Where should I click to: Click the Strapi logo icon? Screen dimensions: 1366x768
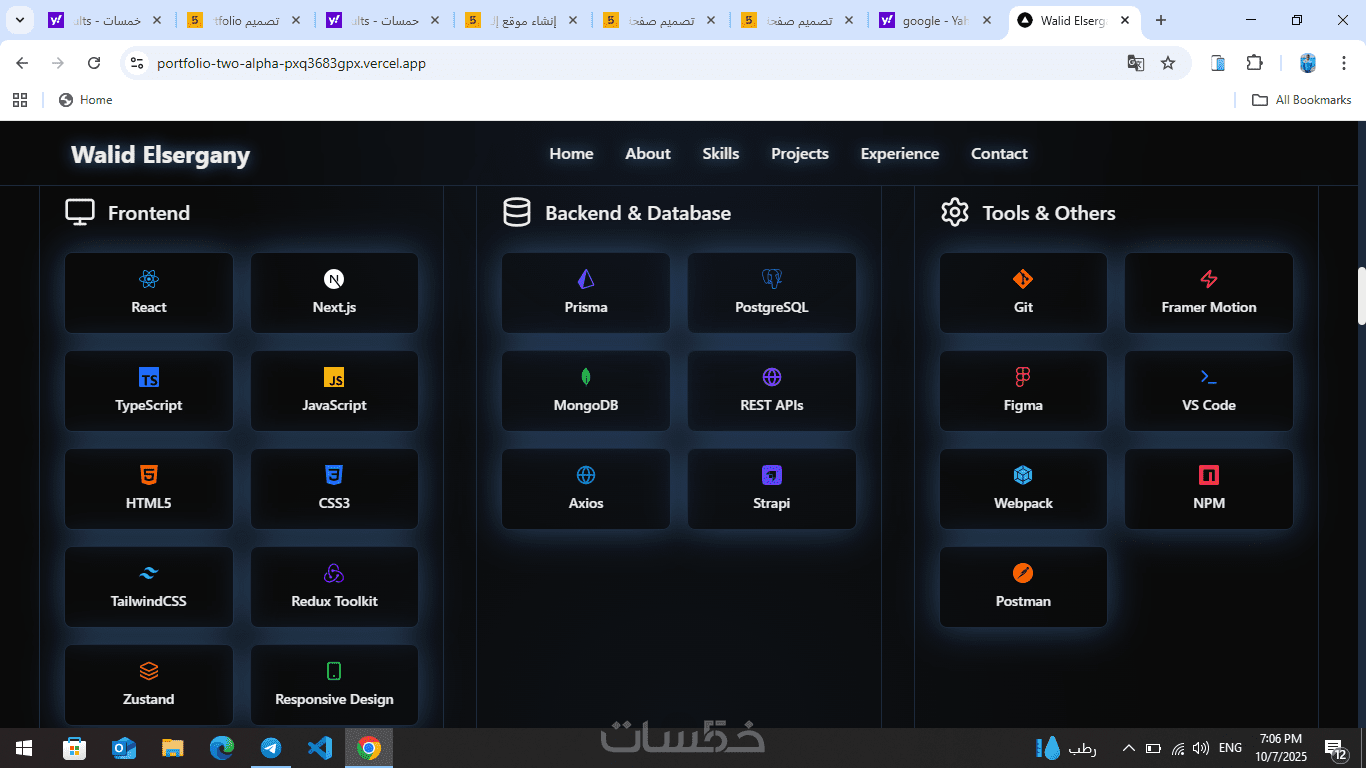pyautogui.click(x=772, y=475)
